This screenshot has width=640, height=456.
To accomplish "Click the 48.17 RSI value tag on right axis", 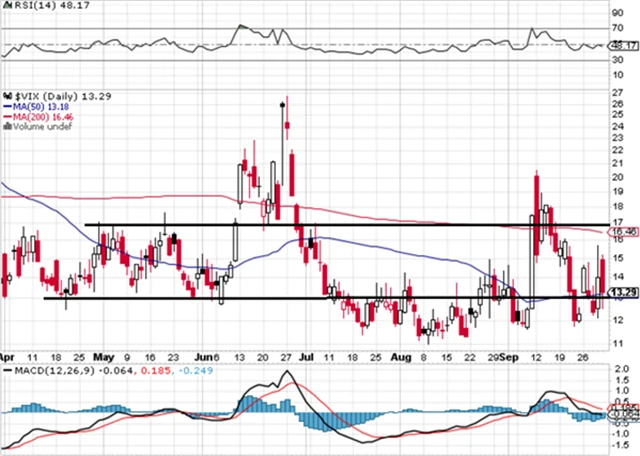I will coord(621,44).
